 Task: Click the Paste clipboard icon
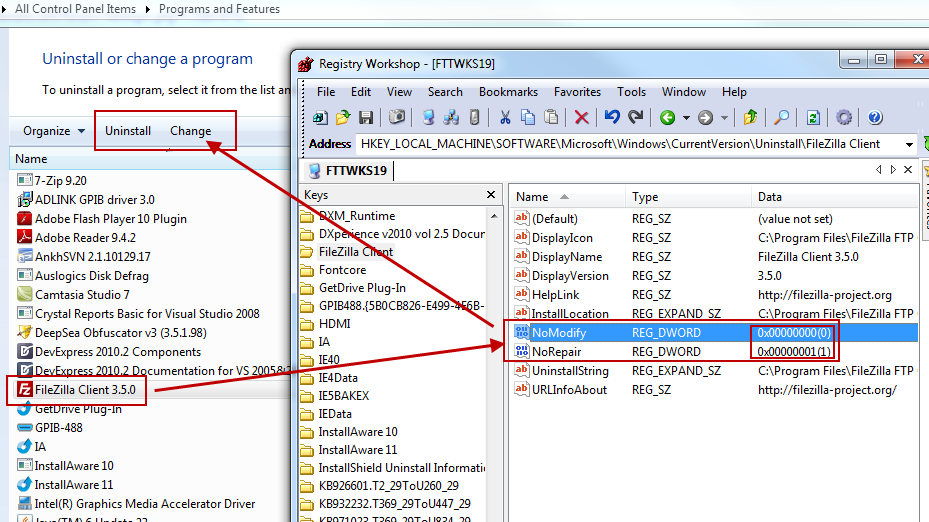(x=551, y=117)
